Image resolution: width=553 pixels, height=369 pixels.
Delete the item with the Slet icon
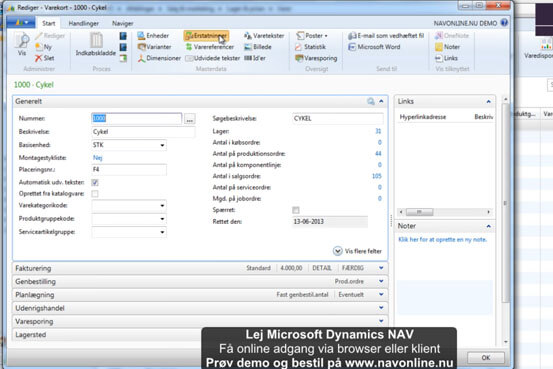(44, 58)
